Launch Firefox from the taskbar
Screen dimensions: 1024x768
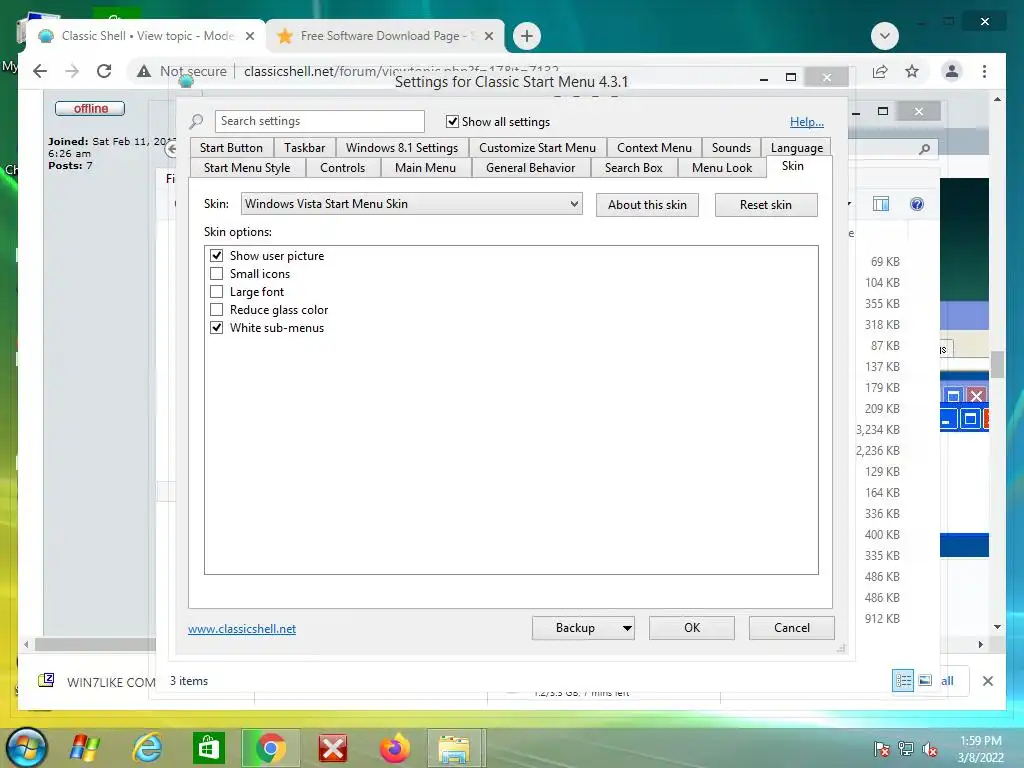[394, 748]
